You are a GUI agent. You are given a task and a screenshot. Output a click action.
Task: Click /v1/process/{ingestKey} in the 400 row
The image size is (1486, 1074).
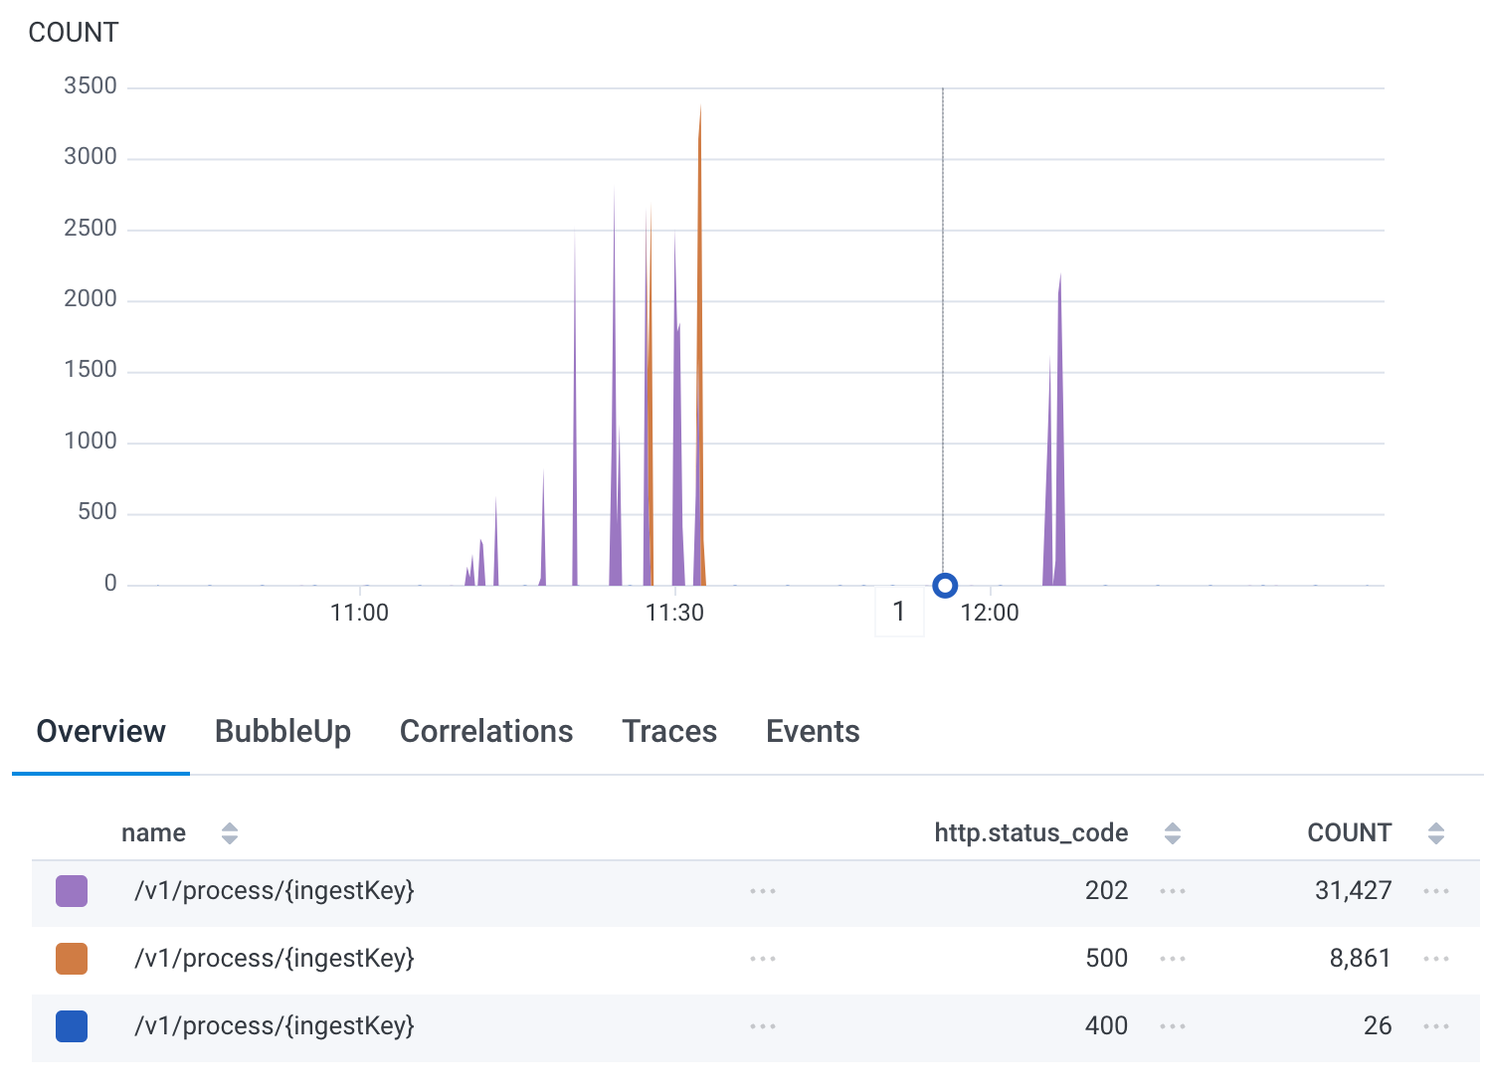274,1026
